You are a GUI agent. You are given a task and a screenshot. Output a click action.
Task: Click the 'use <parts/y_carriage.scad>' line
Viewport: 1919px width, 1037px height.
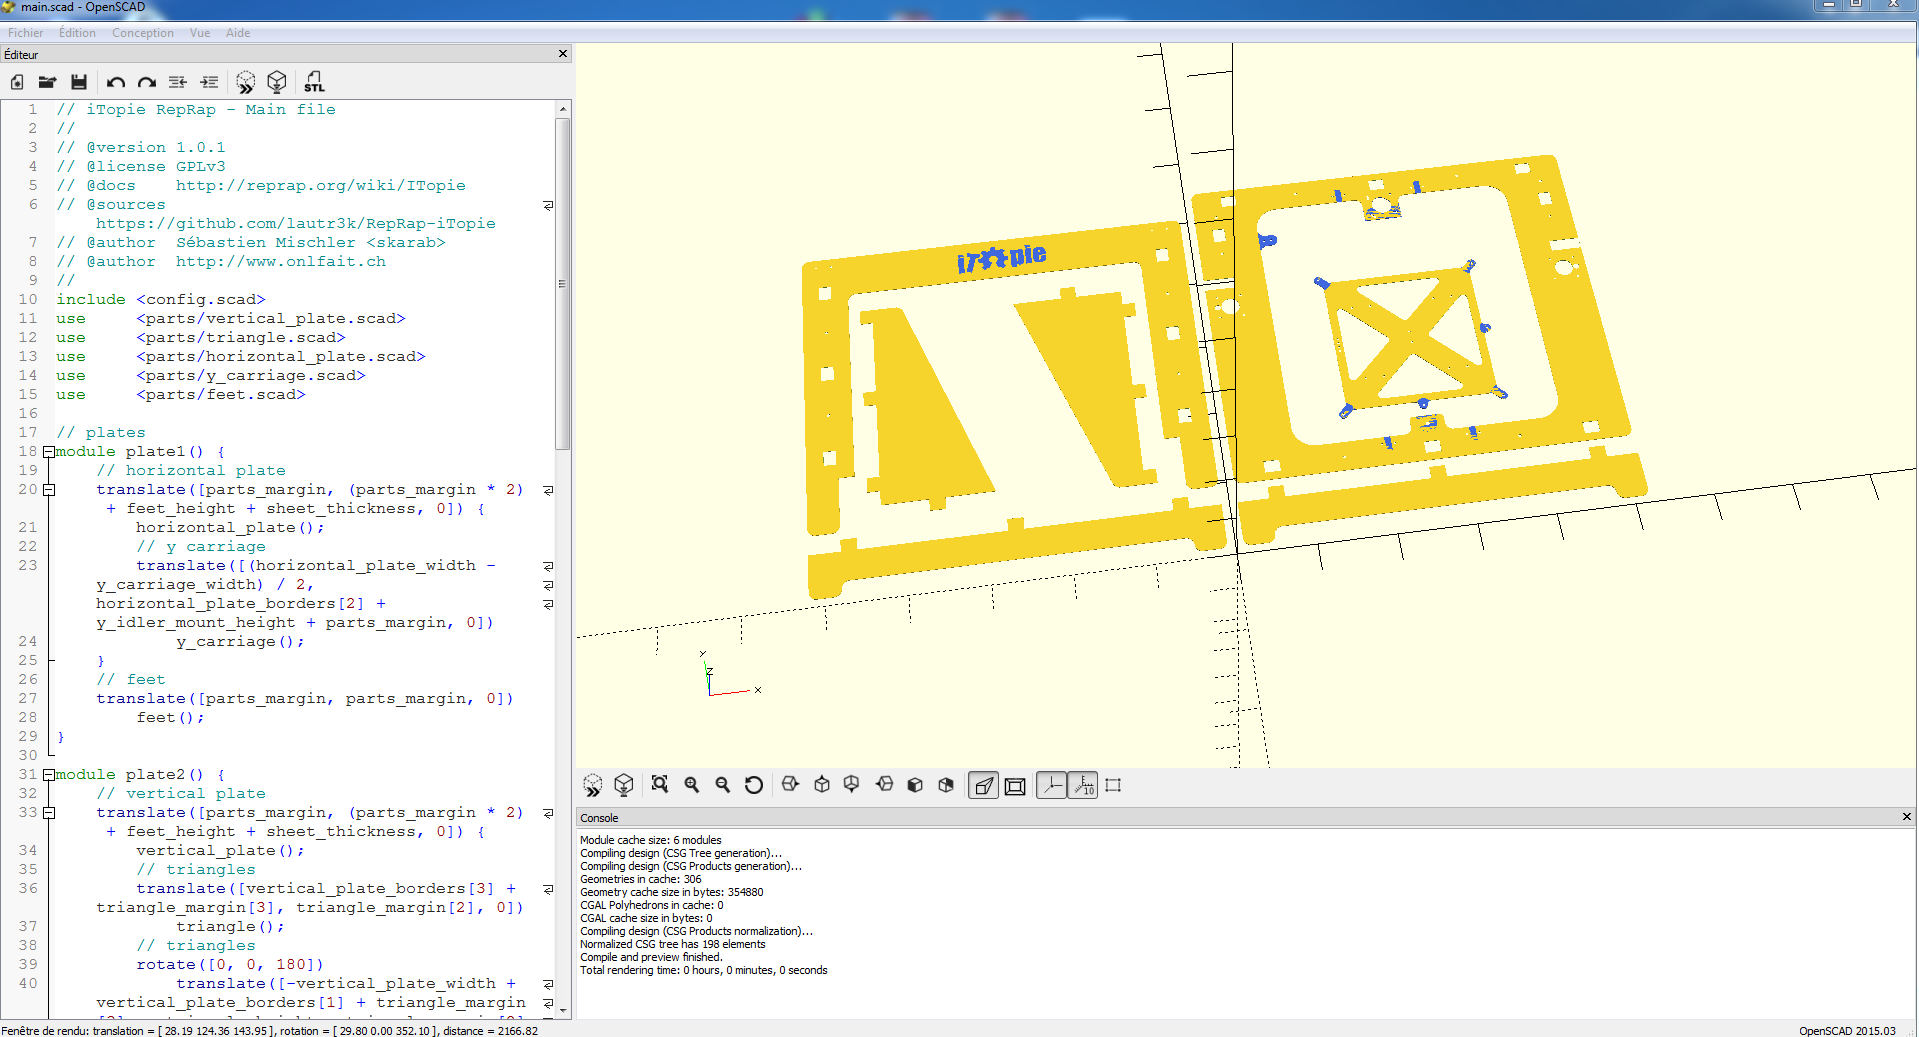coord(211,376)
